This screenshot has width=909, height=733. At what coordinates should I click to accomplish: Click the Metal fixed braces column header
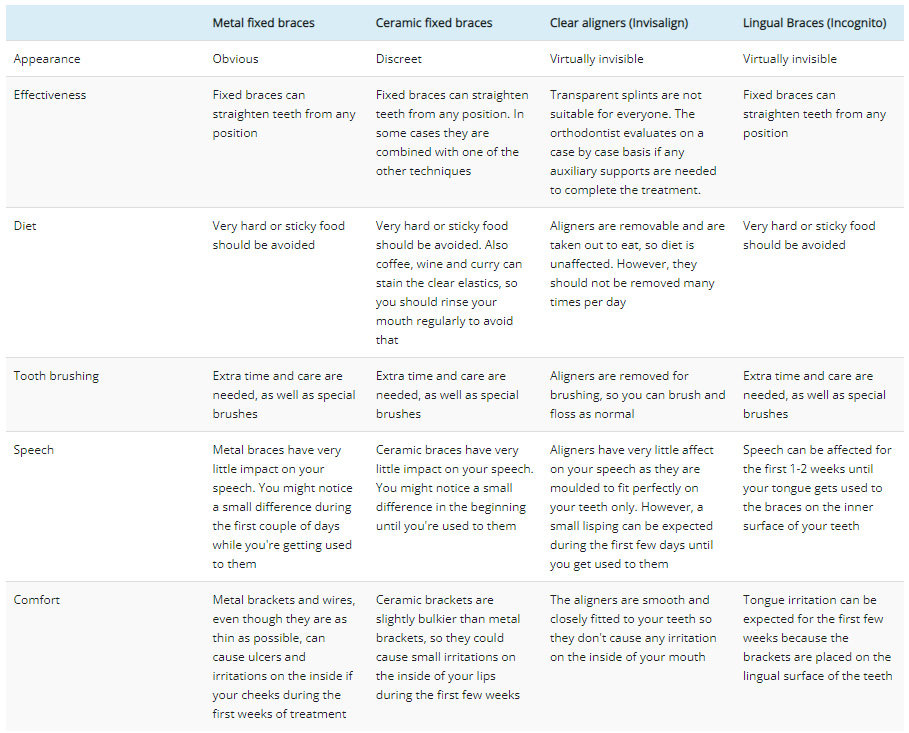[263, 23]
